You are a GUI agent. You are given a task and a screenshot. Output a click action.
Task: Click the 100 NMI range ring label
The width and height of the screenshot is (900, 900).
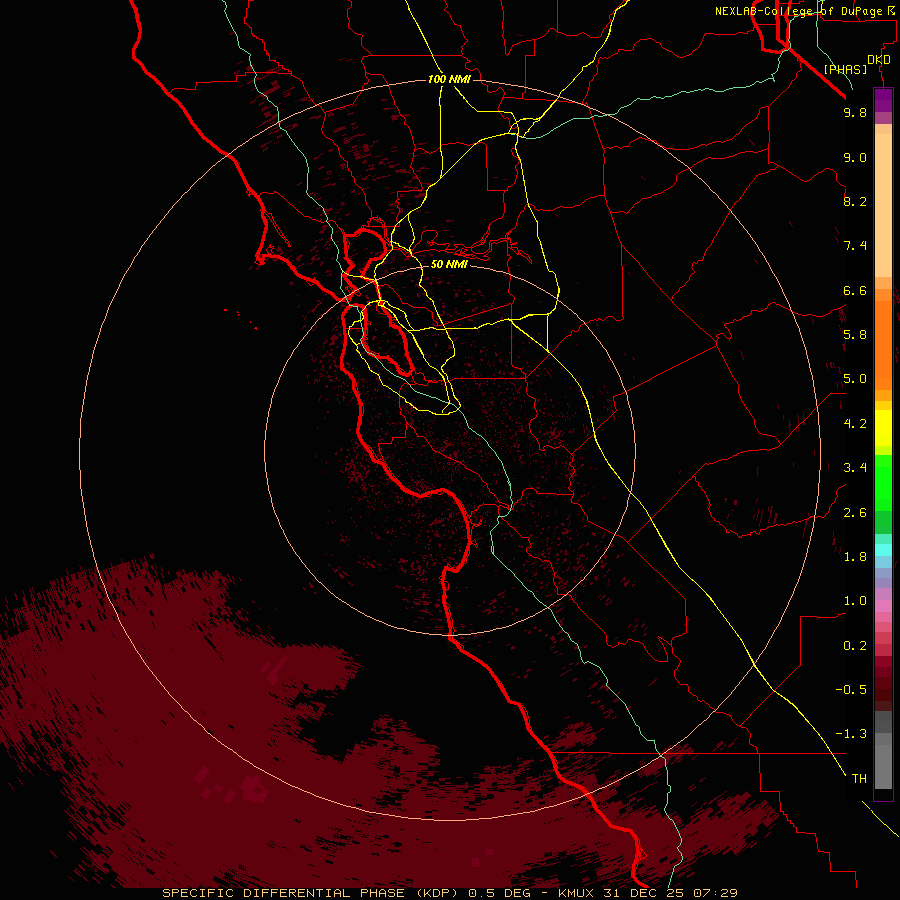point(449,79)
